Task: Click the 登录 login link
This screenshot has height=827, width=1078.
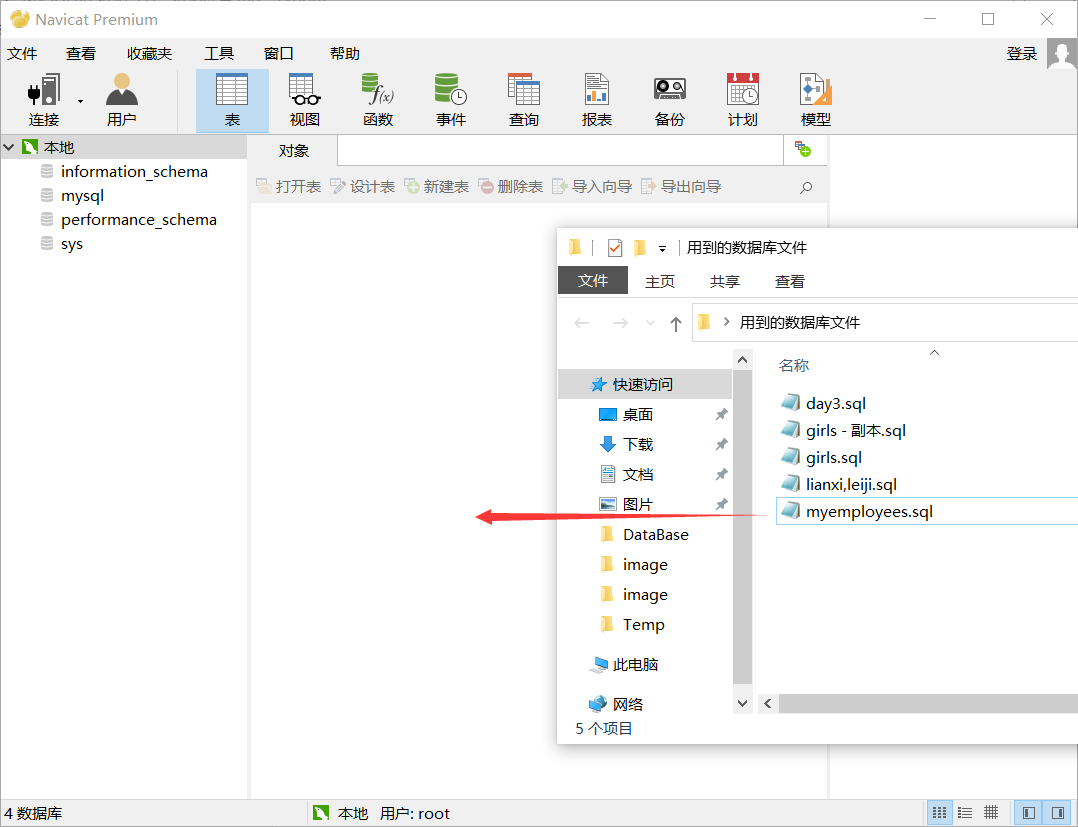Action: 1021,54
